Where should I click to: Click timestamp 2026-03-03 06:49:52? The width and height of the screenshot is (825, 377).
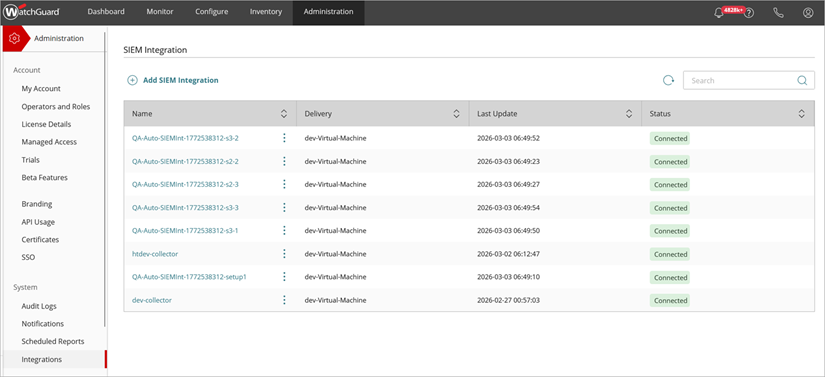pos(508,138)
